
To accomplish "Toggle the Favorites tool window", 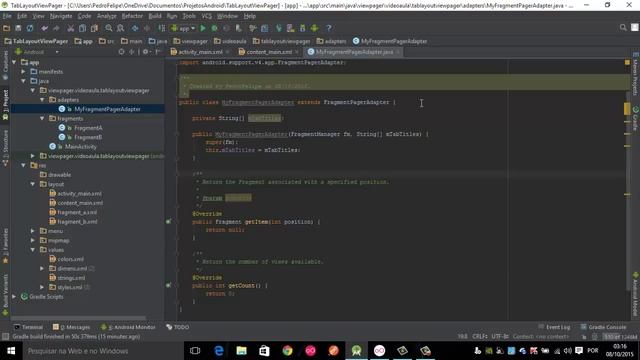I will coord(5,246).
